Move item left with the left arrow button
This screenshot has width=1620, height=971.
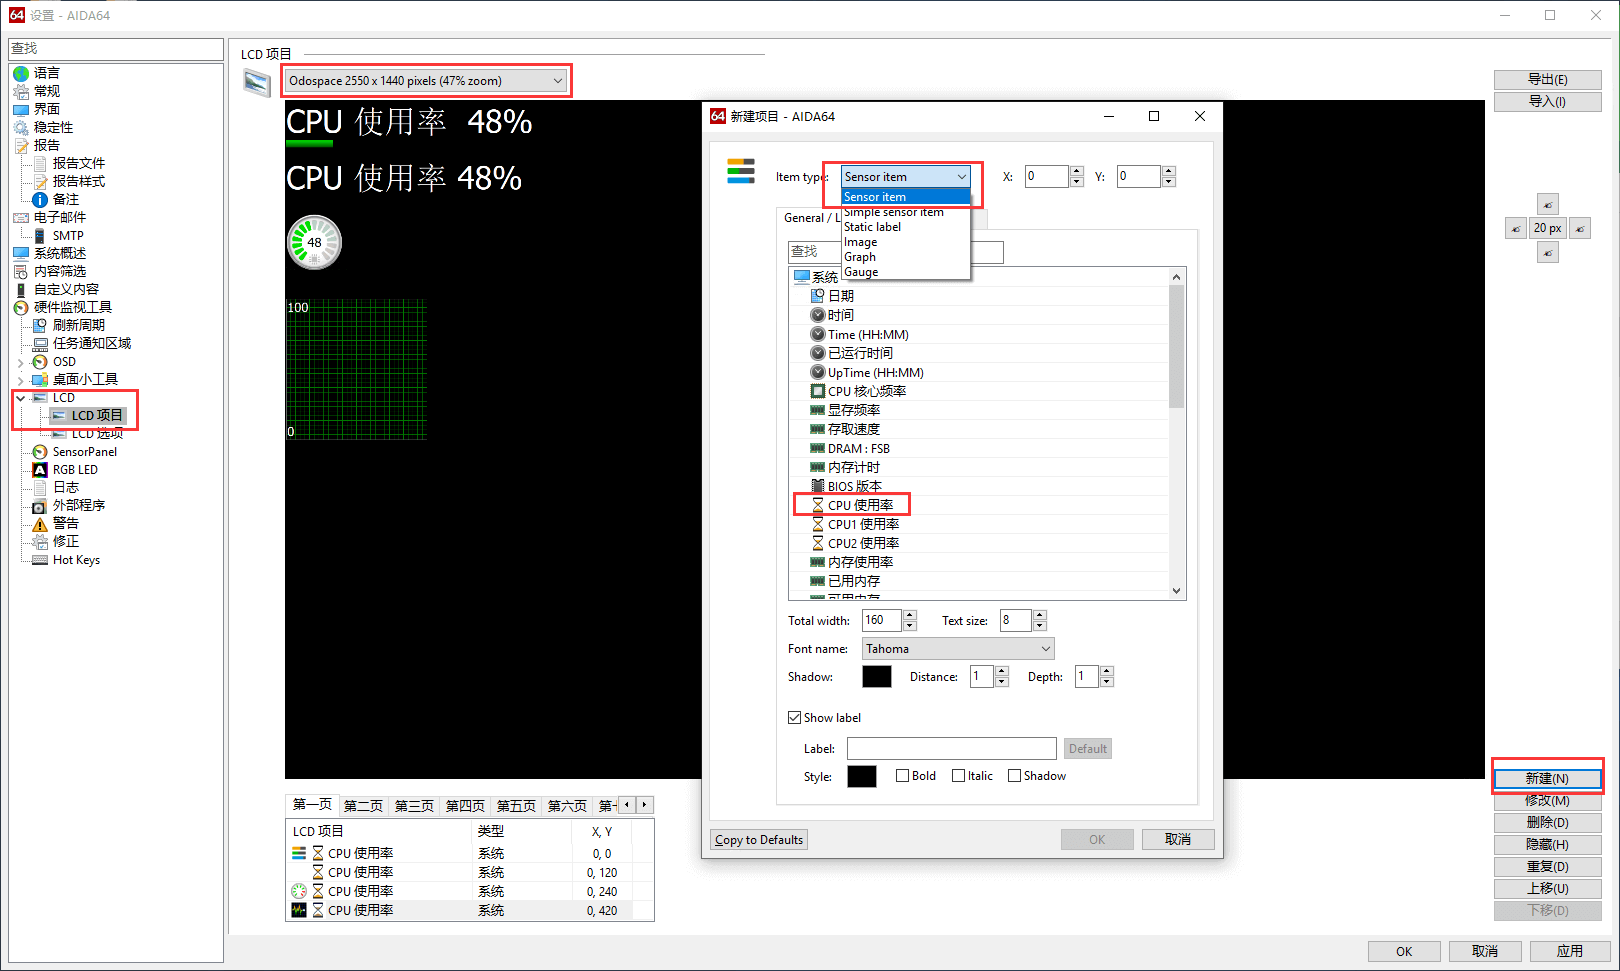point(1516,228)
